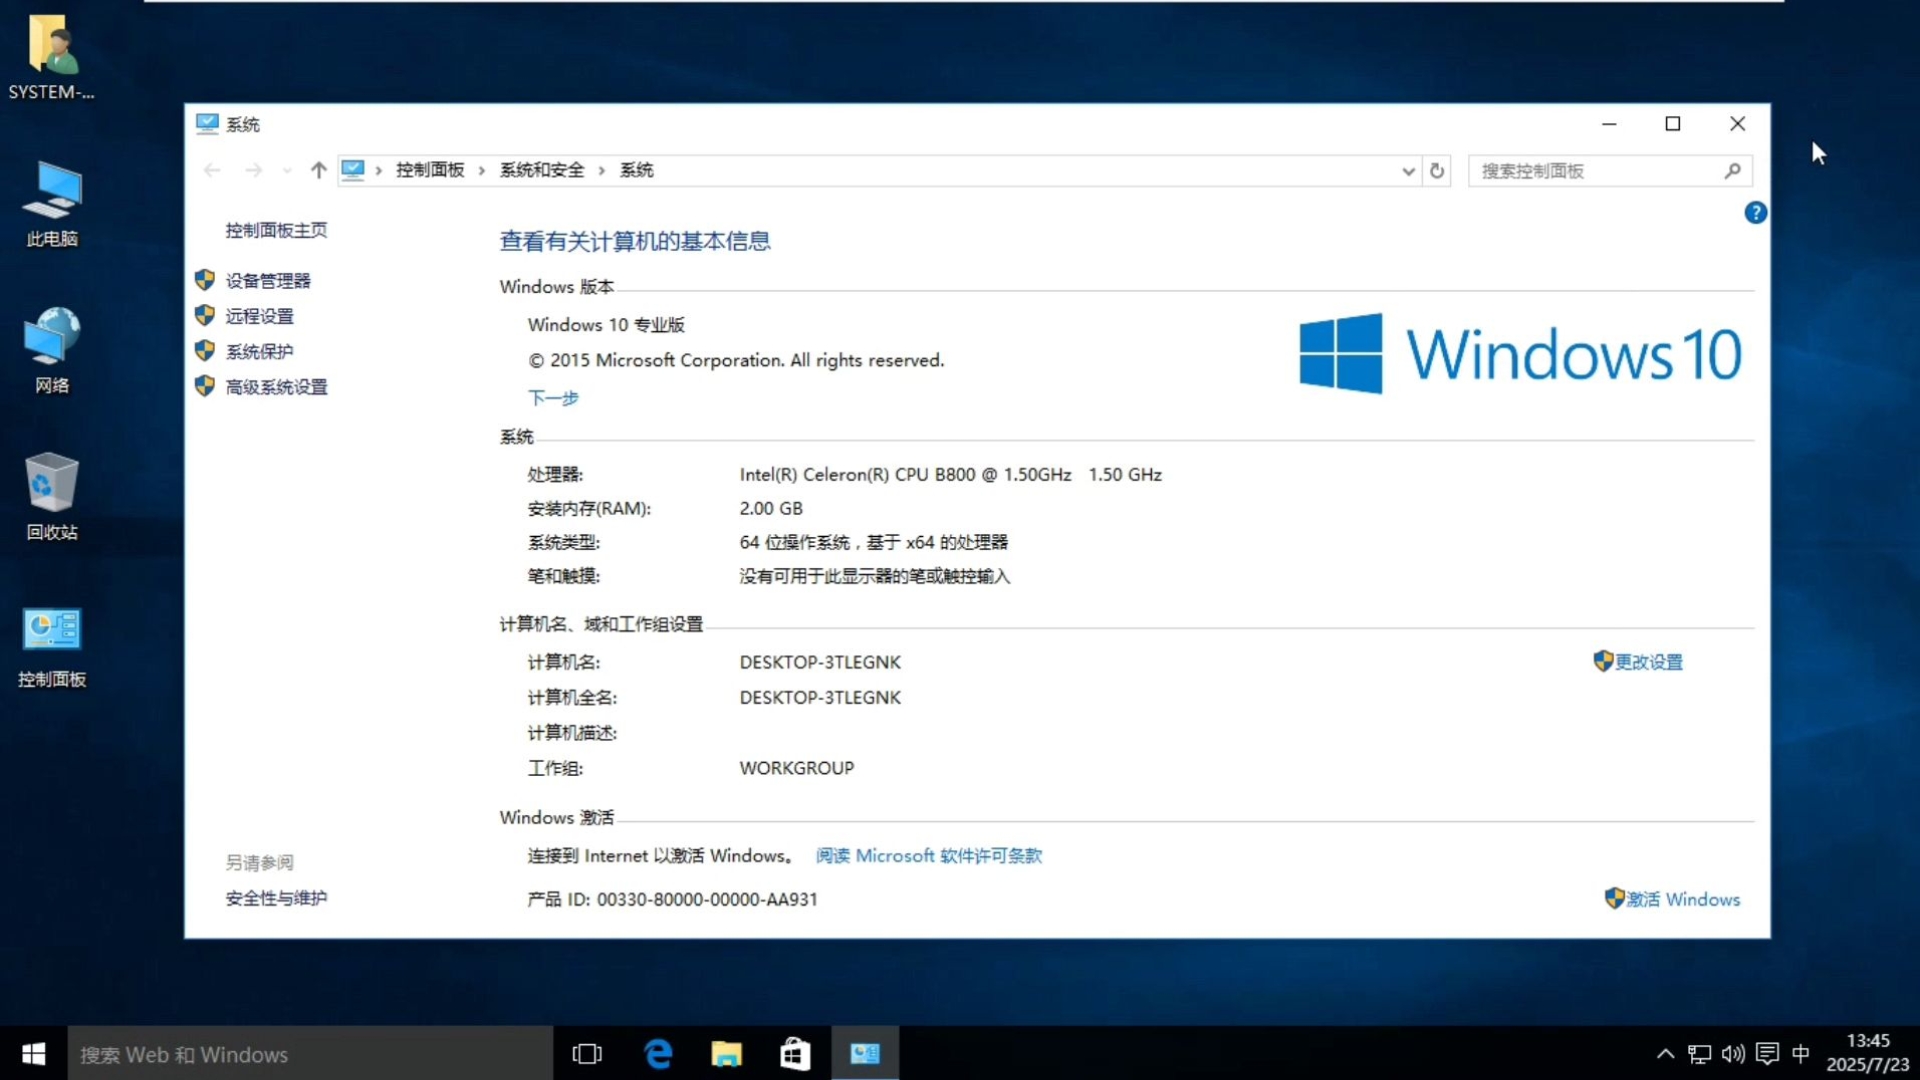Open Microsoft Edge from the taskbar
This screenshot has width=1920, height=1080.
pyautogui.click(x=657, y=1053)
